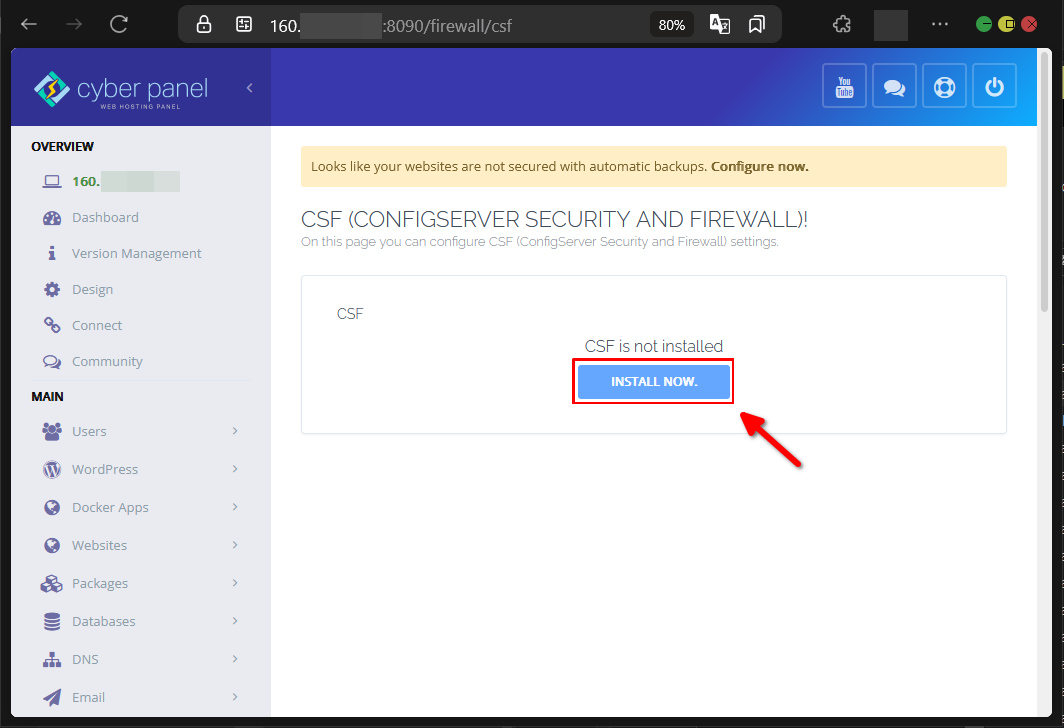
Task: Collapse the sidebar with the chevron
Action: pyautogui.click(x=250, y=88)
